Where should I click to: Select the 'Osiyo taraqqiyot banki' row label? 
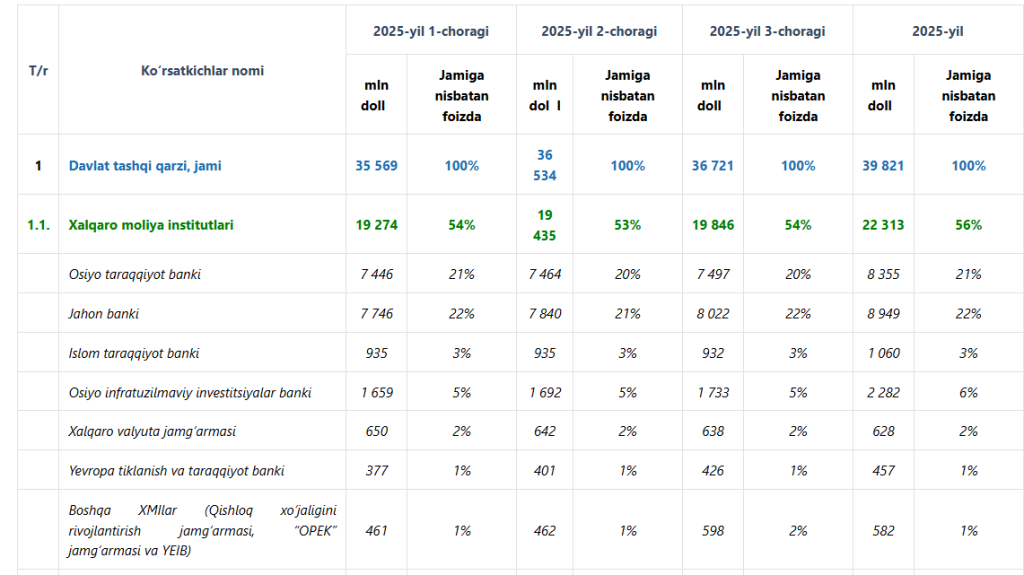tap(134, 274)
